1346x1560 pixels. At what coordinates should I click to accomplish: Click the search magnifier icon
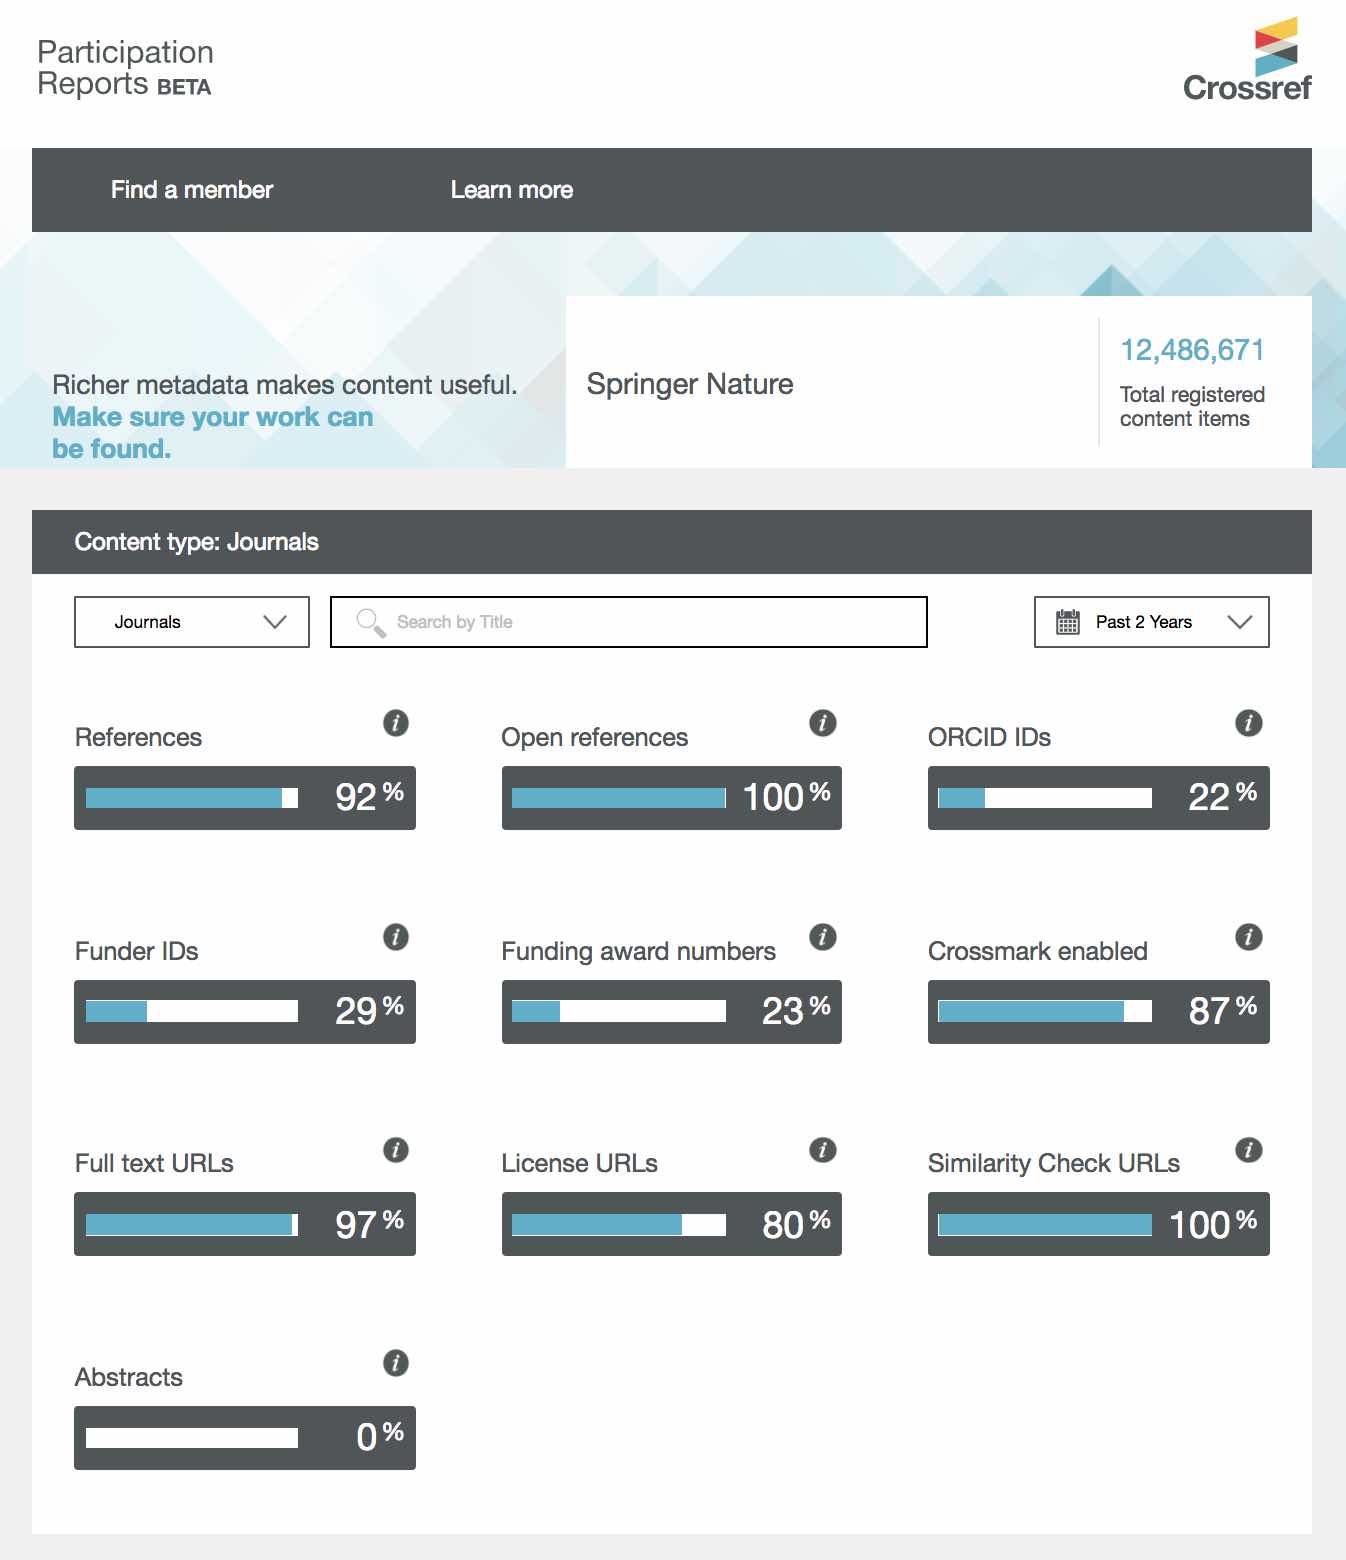click(x=369, y=621)
